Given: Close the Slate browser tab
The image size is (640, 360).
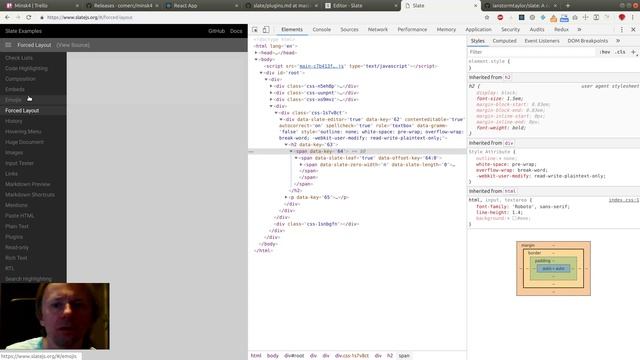Looking at the screenshot, I should [476, 6].
